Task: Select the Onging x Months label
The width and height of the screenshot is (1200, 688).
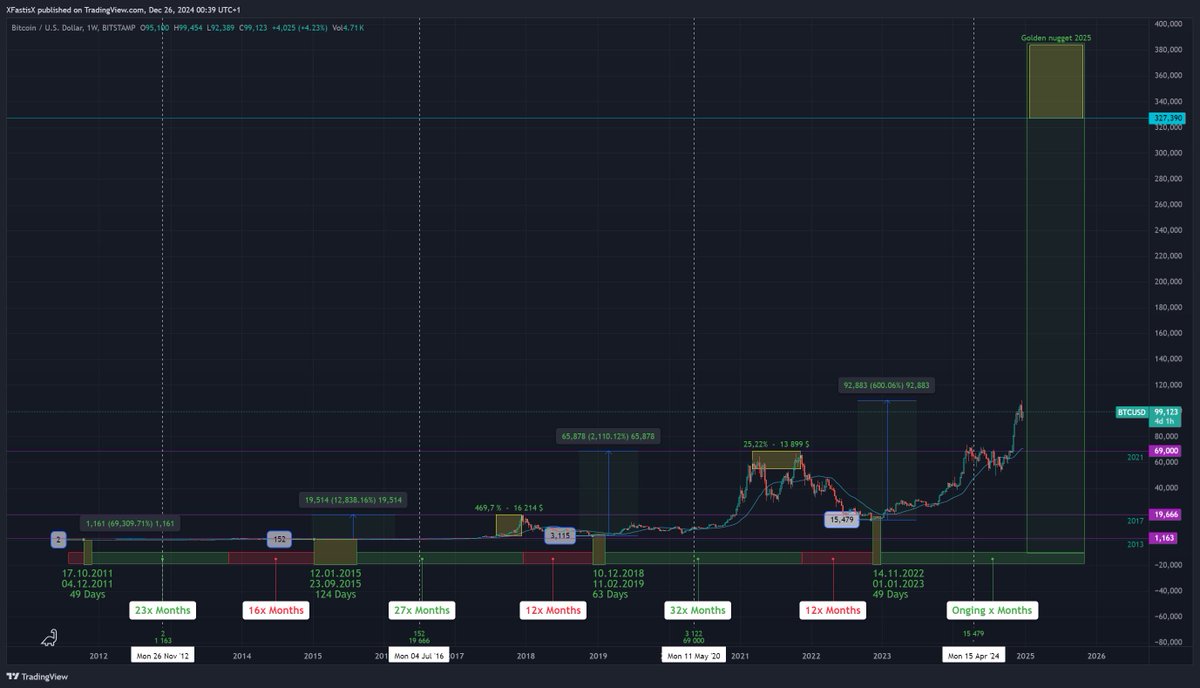Action: 992,610
